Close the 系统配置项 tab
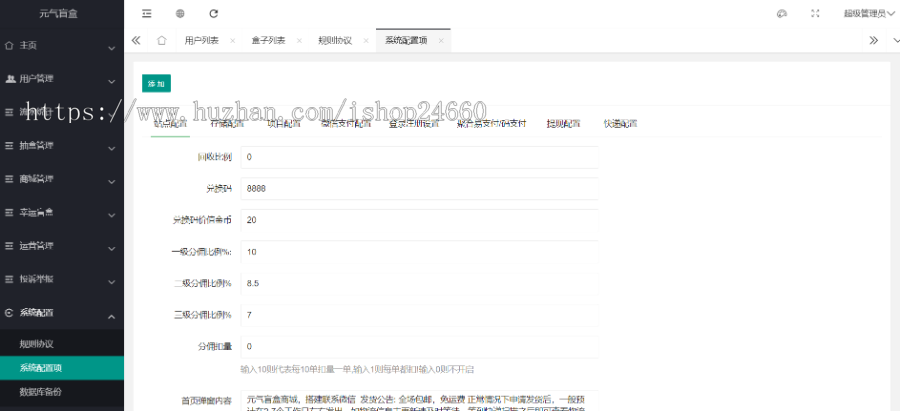Image resolution: width=900 pixels, height=411 pixels. point(441,41)
